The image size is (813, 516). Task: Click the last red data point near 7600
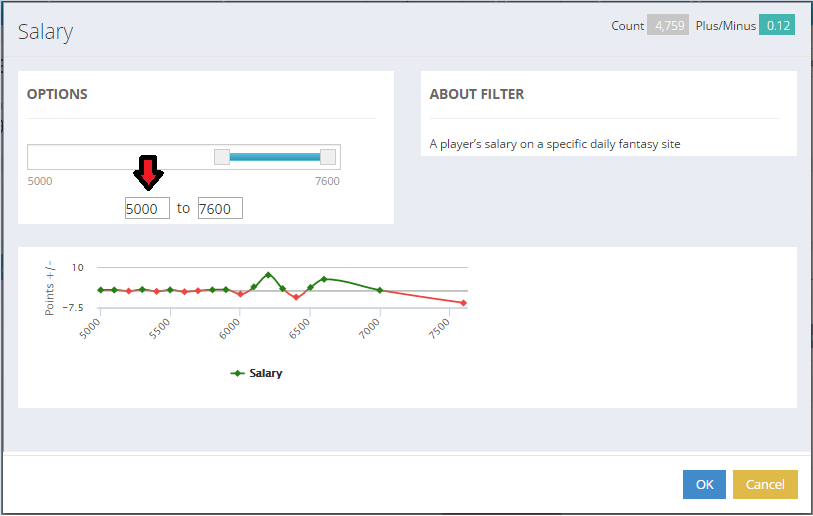[x=464, y=303]
